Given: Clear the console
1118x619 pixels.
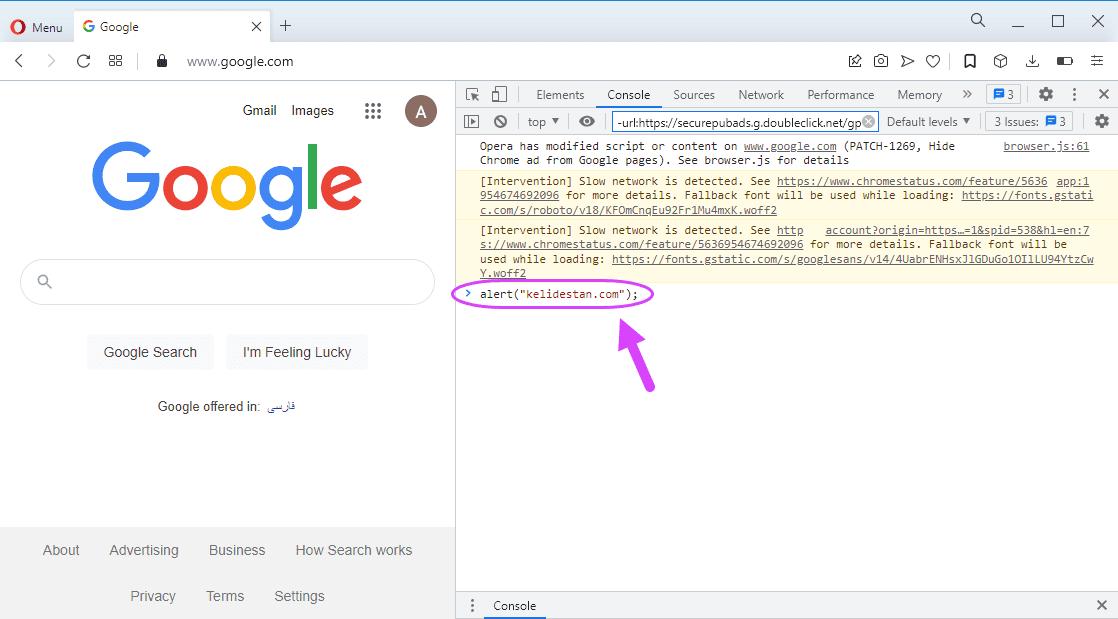Looking at the screenshot, I should click(x=501, y=122).
